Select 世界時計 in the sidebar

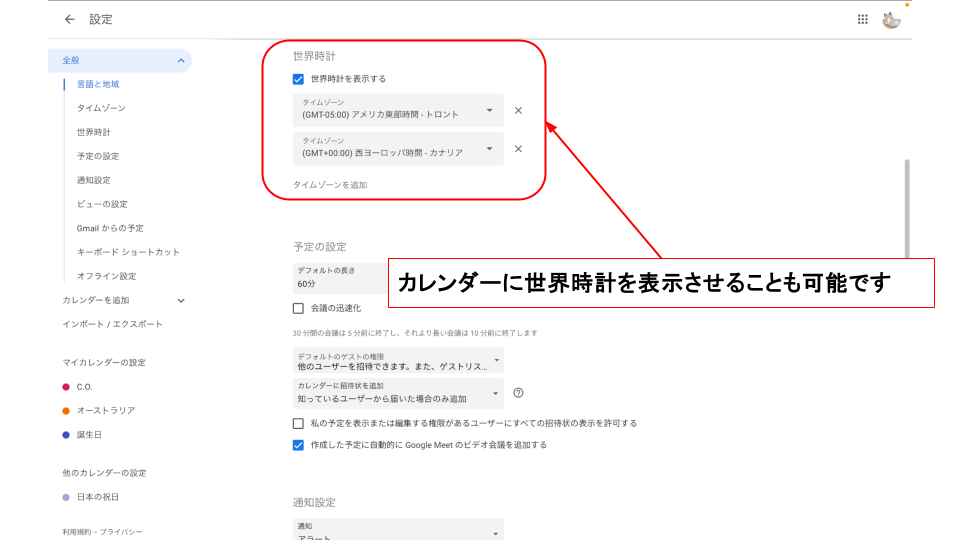(x=94, y=132)
